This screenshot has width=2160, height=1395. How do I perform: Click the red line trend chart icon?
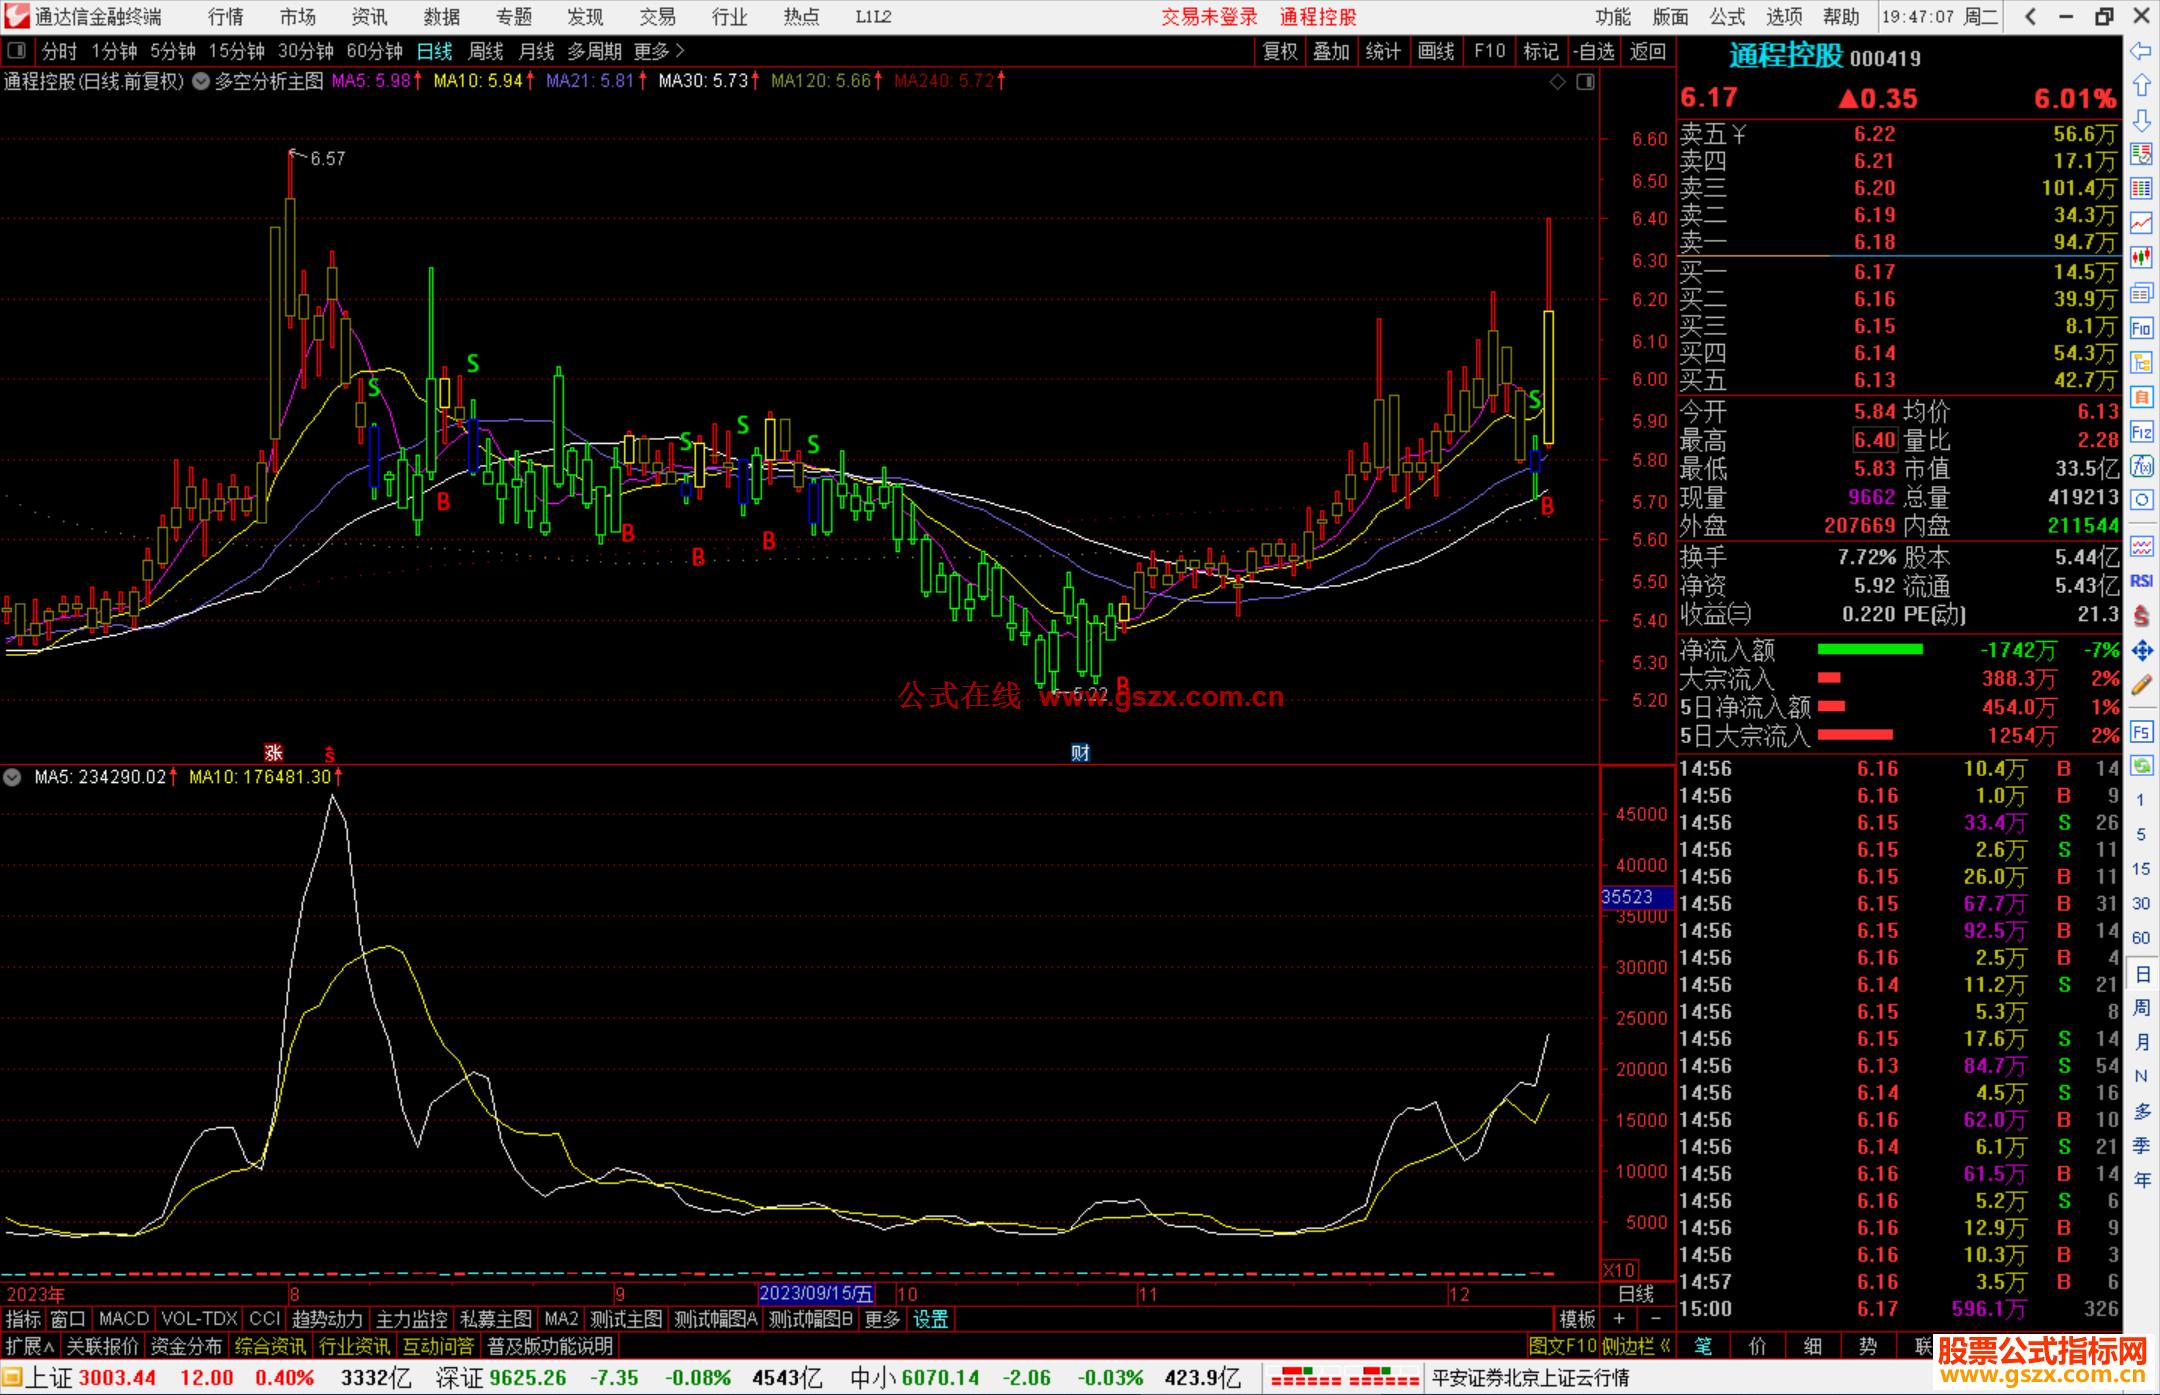2141,223
